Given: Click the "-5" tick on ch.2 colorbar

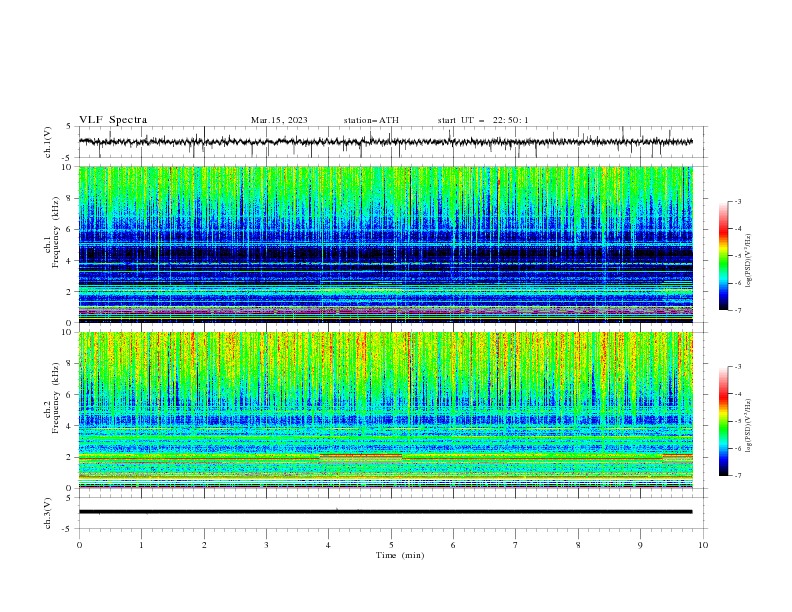Looking at the screenshot, I should pos(737,421).
